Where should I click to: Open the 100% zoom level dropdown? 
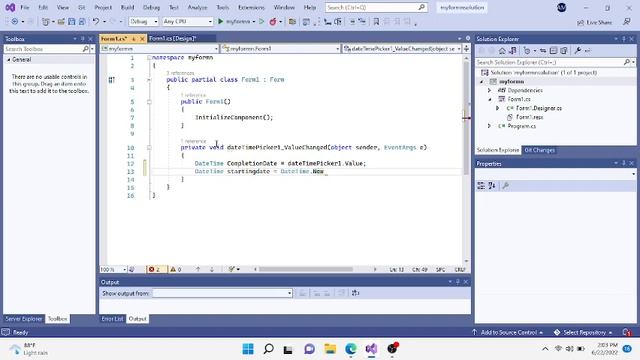113,269
